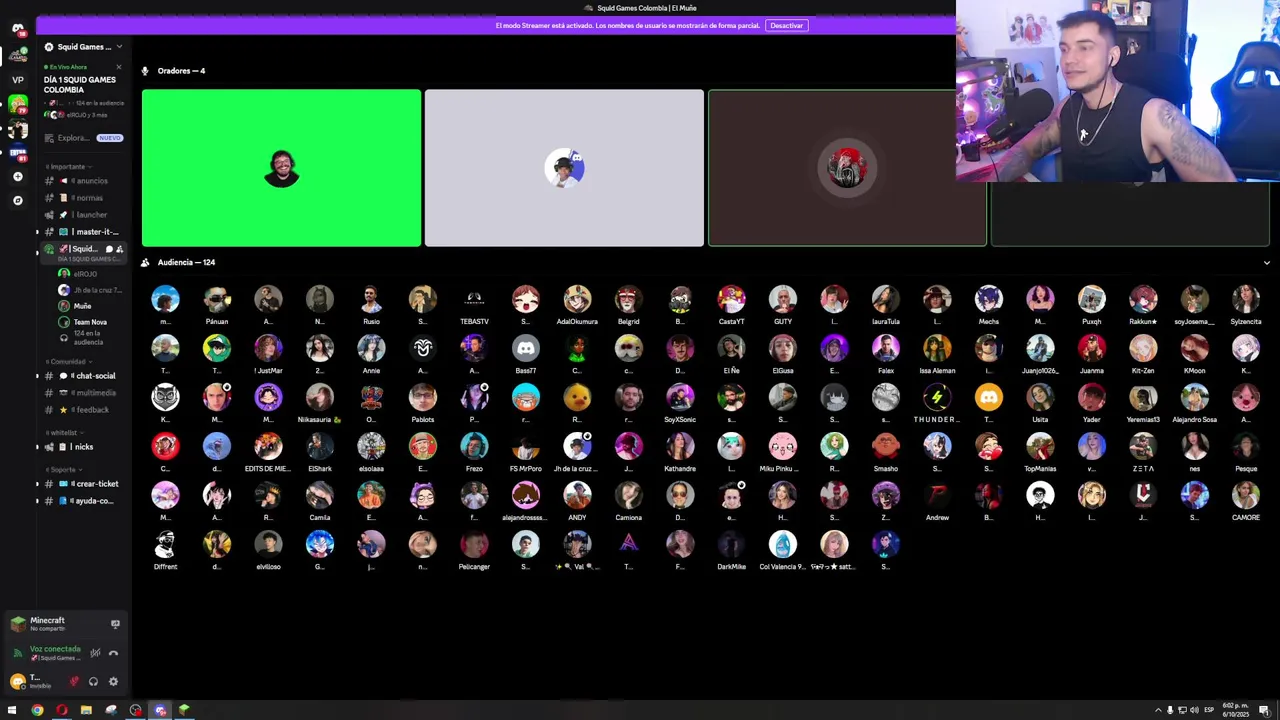1280x720 pixels.
Task: Click Desactivar streamer mode button
Action: (786, 25)
